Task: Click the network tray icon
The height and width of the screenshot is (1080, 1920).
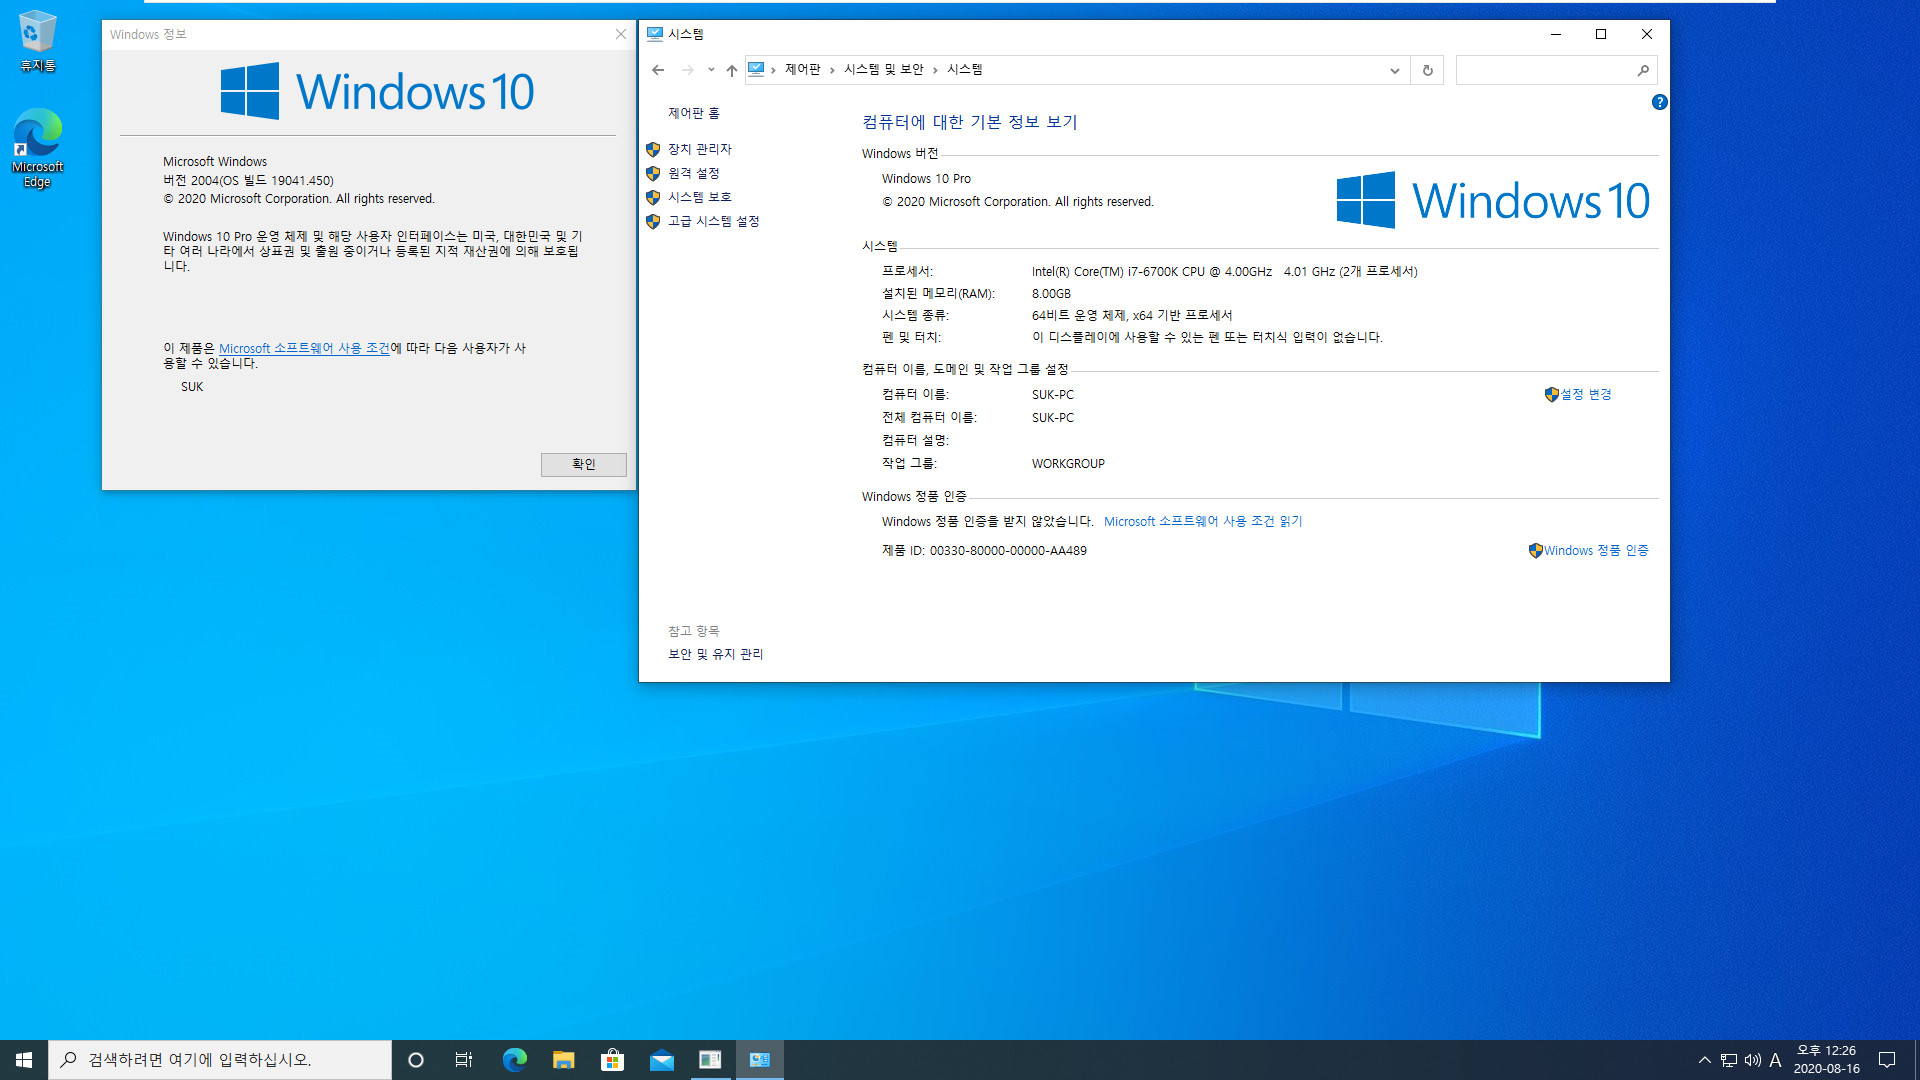Action: [1728, 1060]
